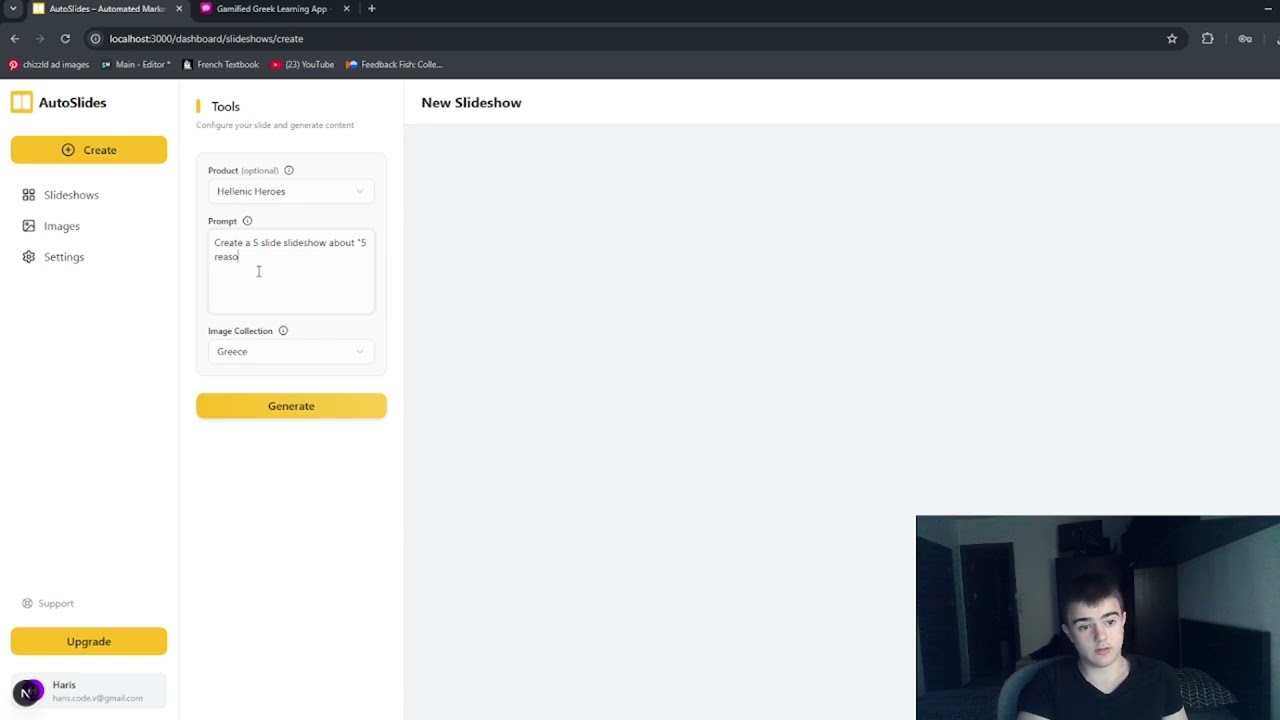The image size is (1280, 720).
Task: Bookmark this page with star icon
Action: pyautogui.click(x=1172, y=39)
